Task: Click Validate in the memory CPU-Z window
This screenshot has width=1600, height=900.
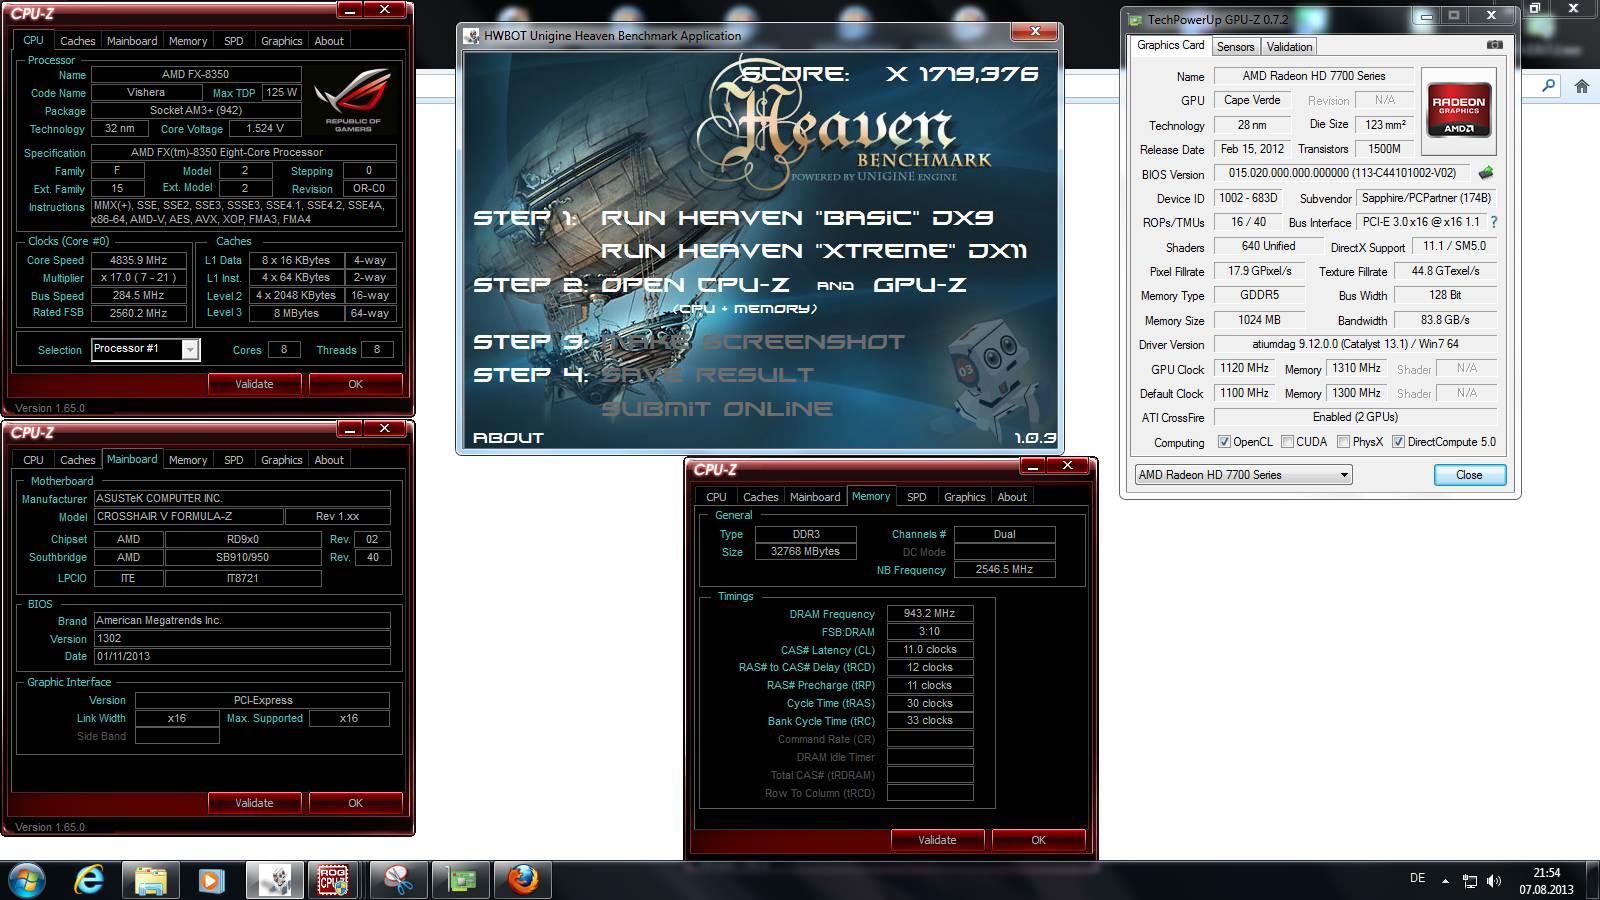Action: [937, 840]
